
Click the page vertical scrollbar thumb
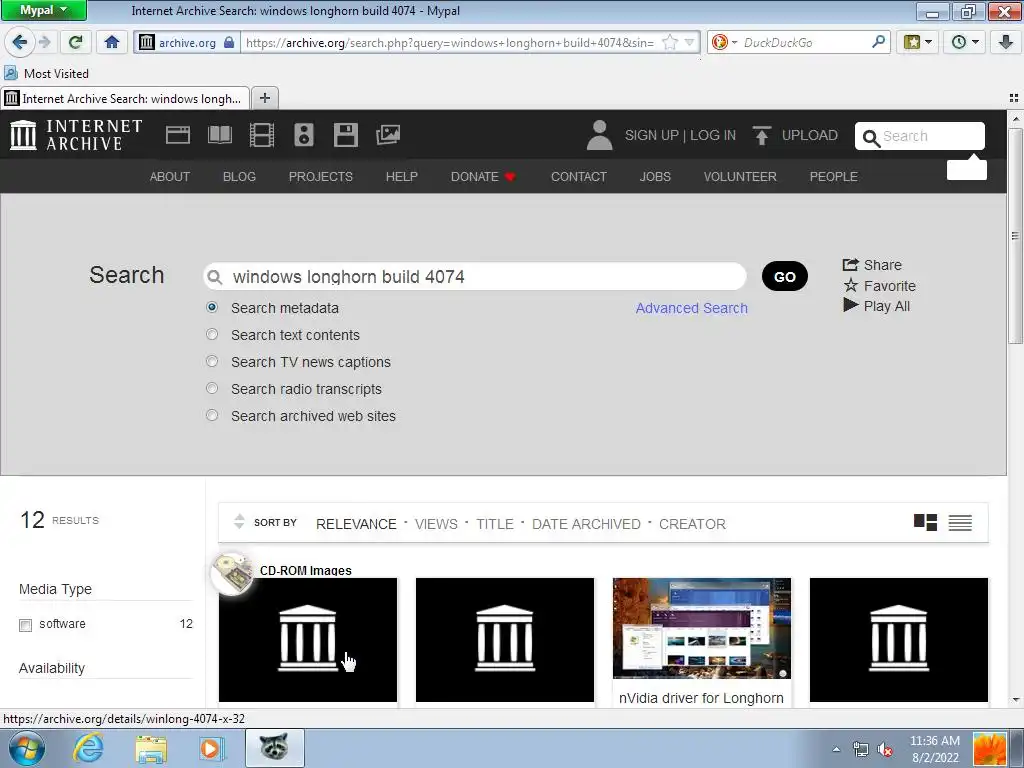pyautogui.click(x=1015, y=235)
